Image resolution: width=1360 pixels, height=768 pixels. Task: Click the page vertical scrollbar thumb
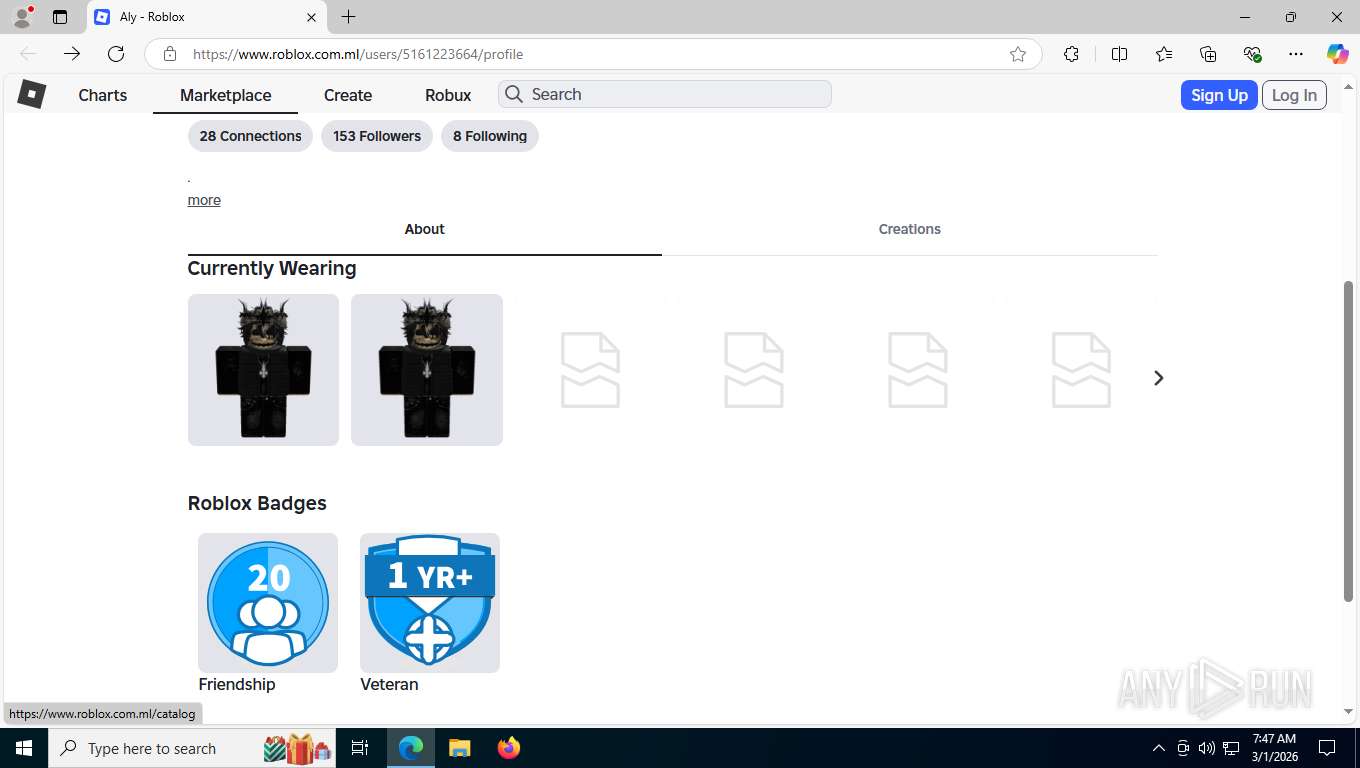pos(1347,440)
